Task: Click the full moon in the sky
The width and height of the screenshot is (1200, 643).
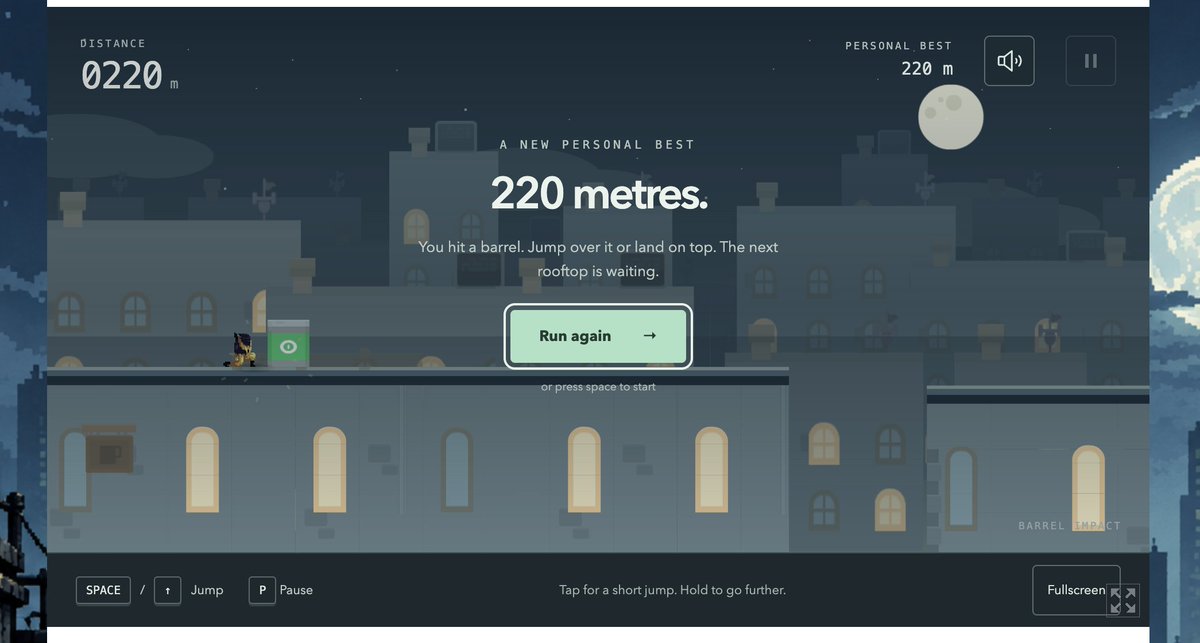Action: pos(951,117)
